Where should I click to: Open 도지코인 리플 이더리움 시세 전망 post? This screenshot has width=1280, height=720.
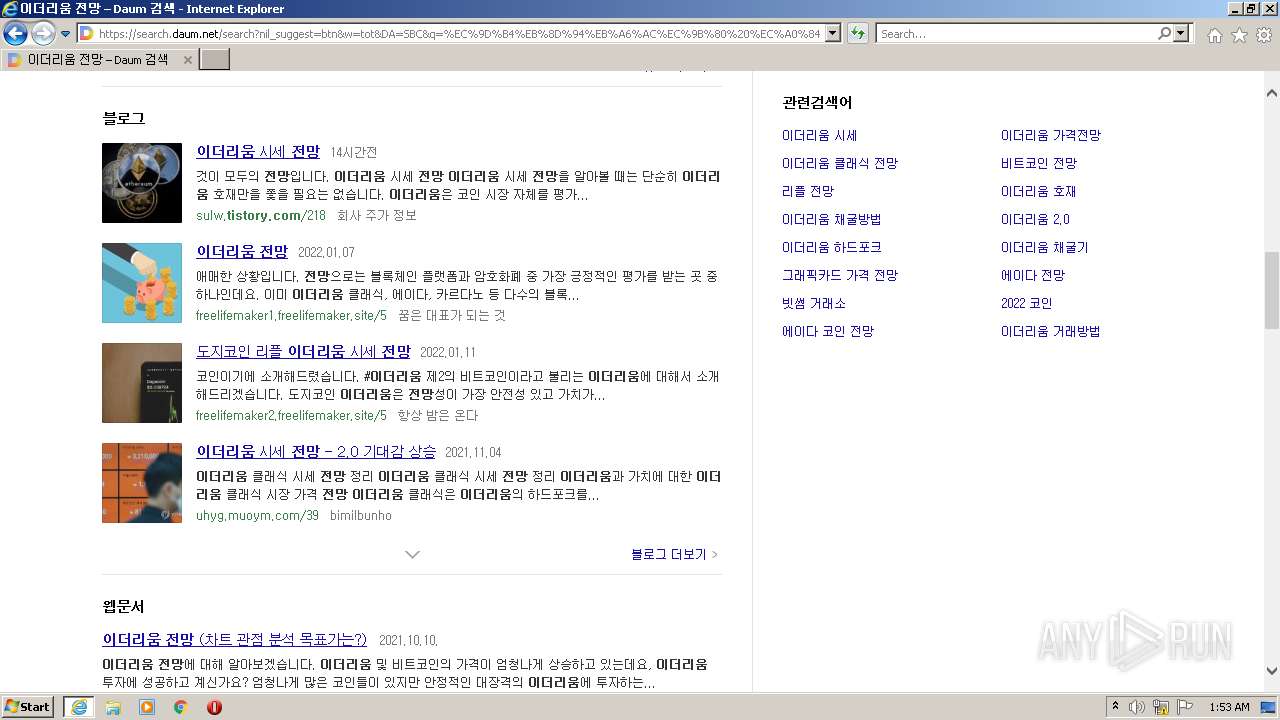tap(303, 352)
